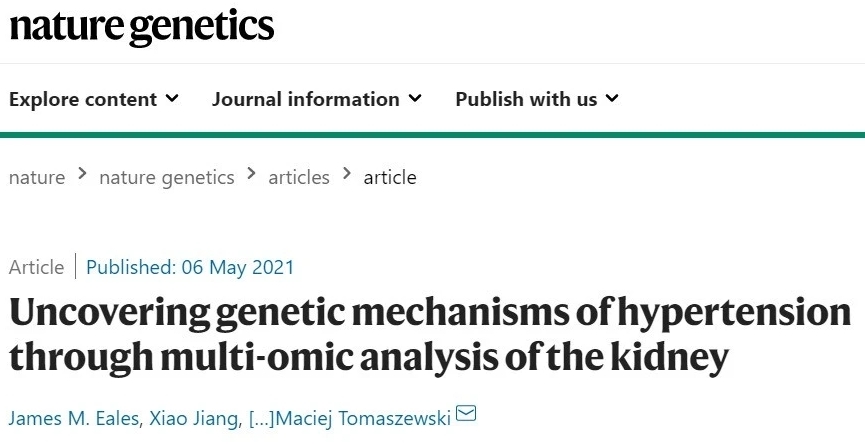Click the article title heading text

430,335
